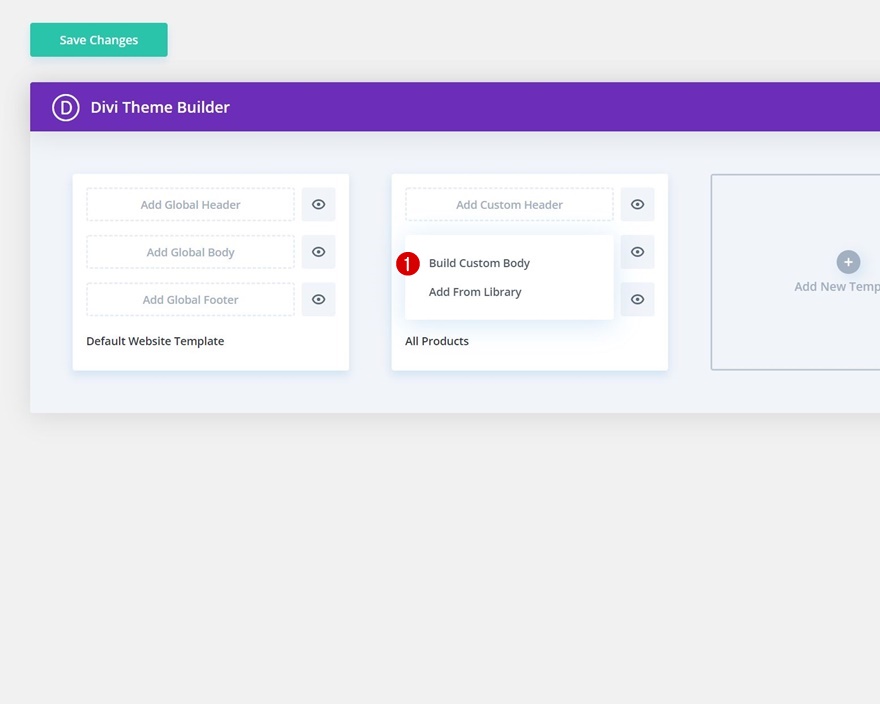Choose Build Custom Body from menu
This screenshot has height=704, width=880.
pyautogui.click(x=479, y=263)
